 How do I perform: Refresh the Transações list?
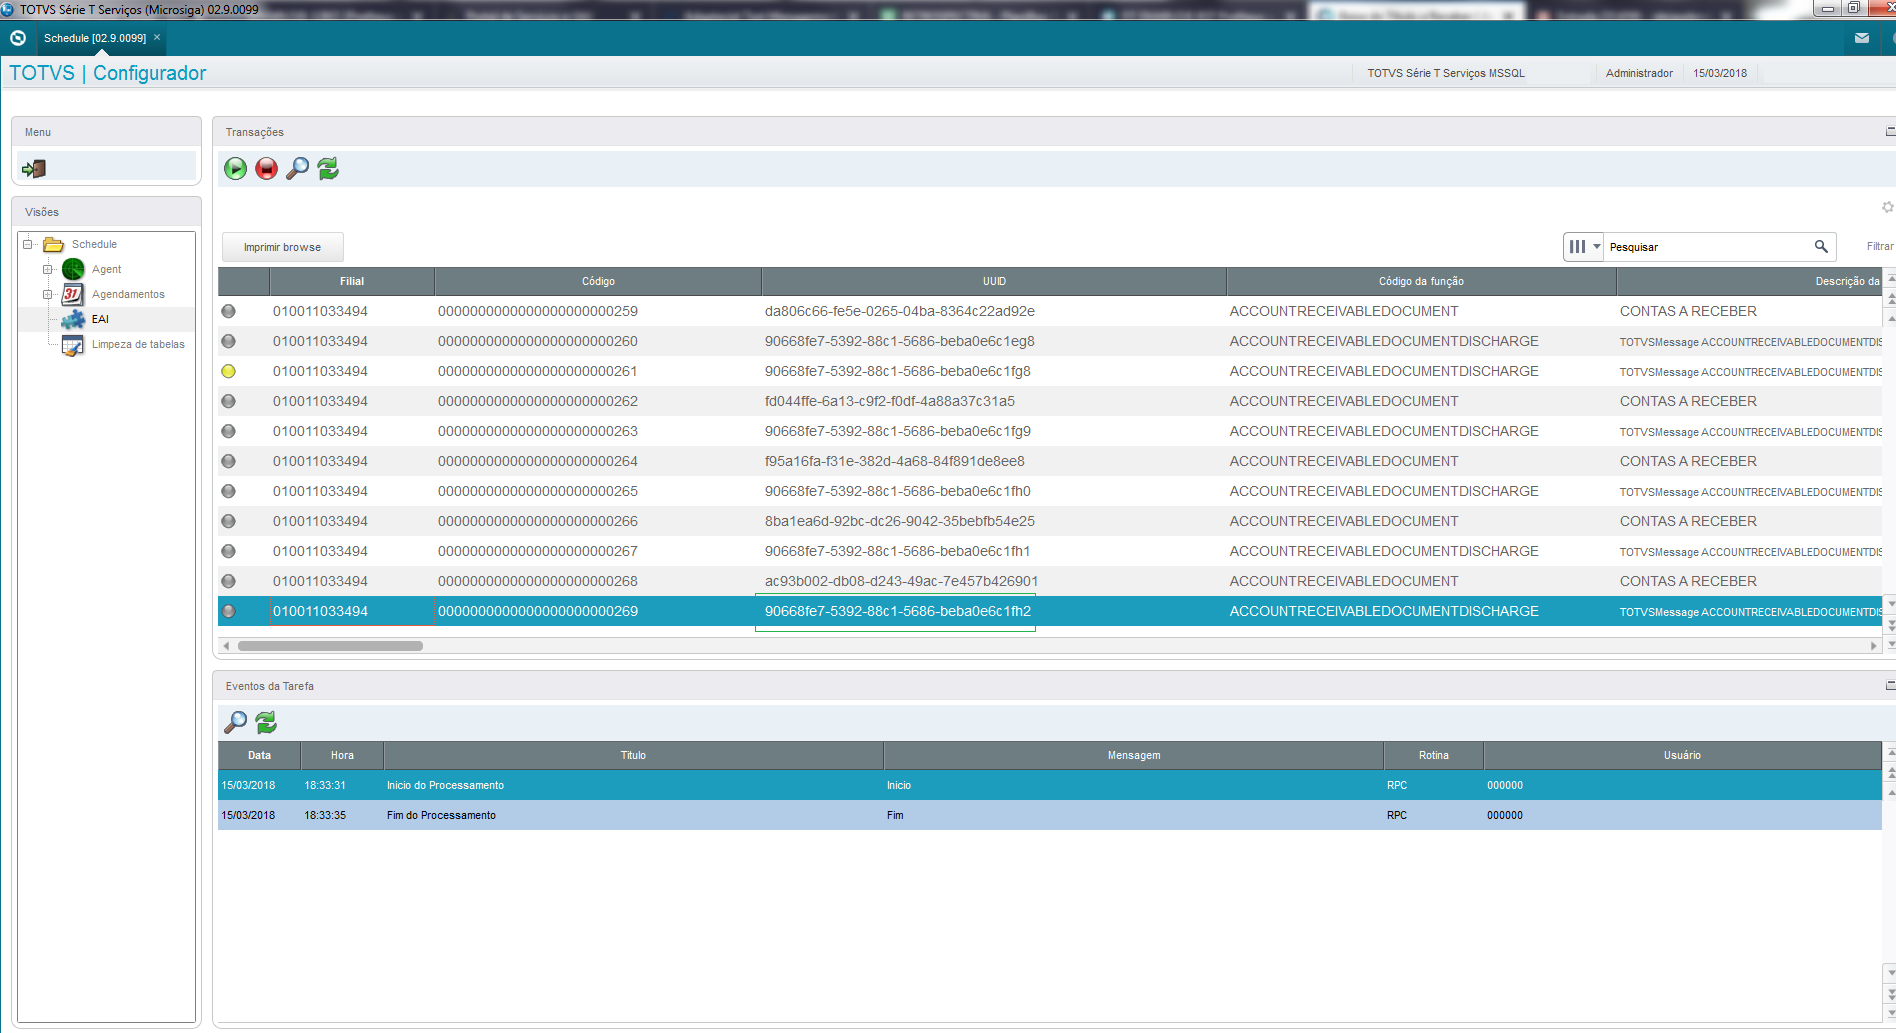(x=328, y=169)
